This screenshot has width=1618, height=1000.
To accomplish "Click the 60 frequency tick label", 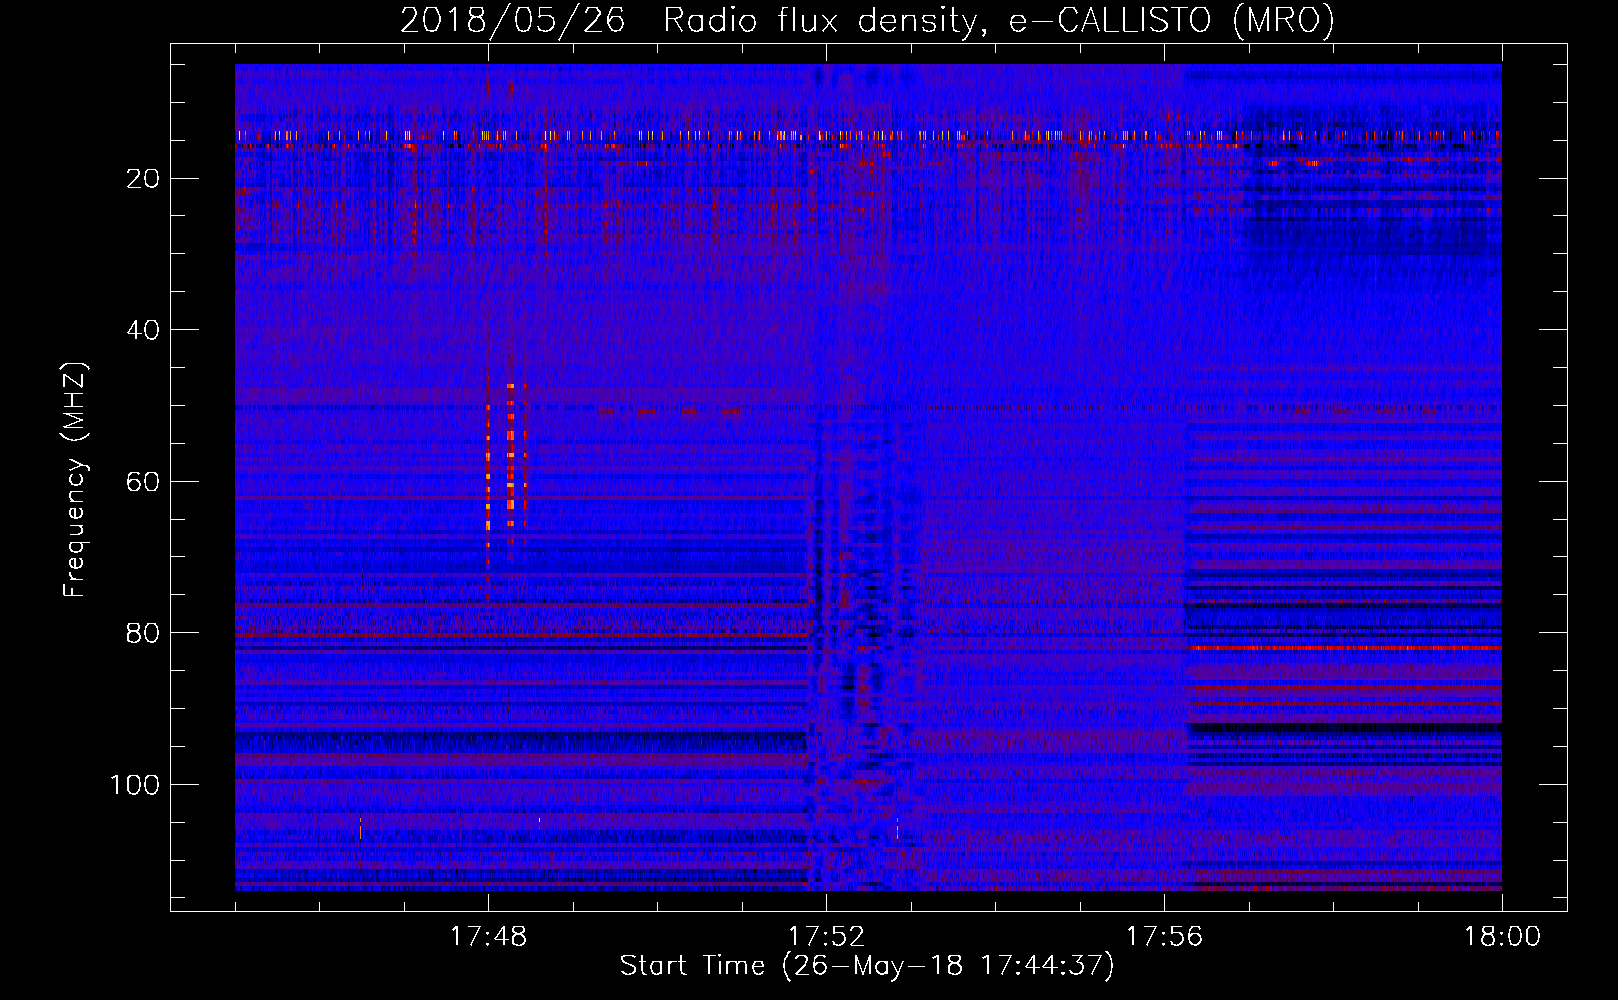I will 143,482.
